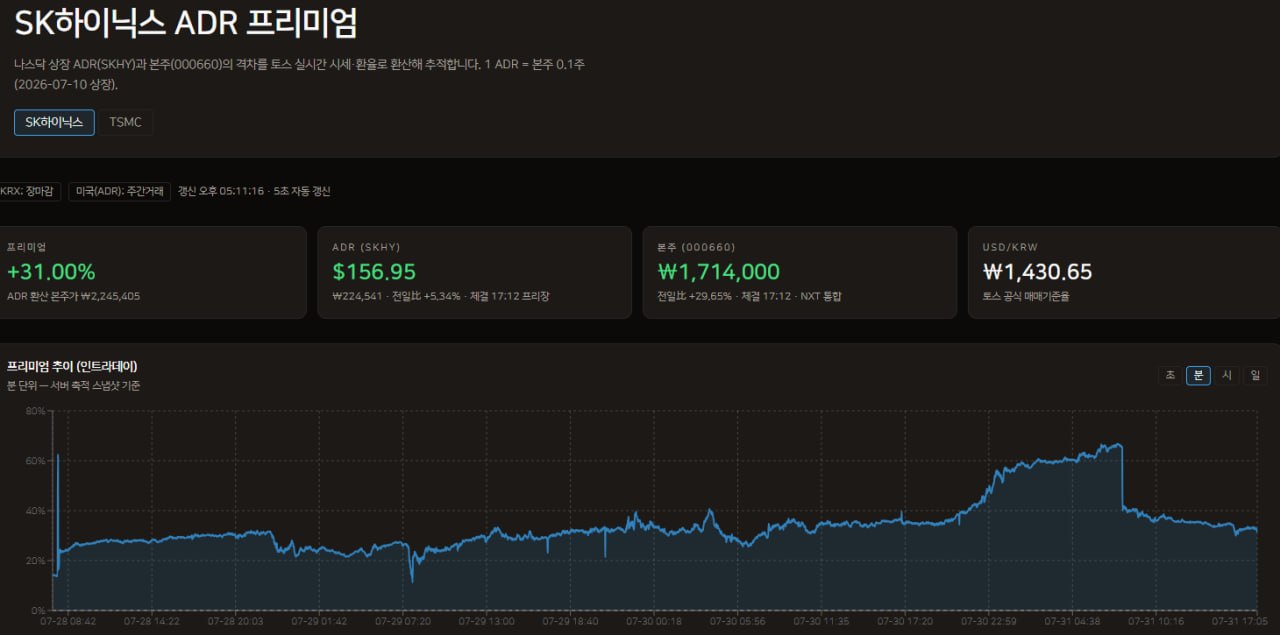This screenshot has width=1280, height=635.
Task: Set chart interval to 분 (minutes)
Action: pos(1198,375)
